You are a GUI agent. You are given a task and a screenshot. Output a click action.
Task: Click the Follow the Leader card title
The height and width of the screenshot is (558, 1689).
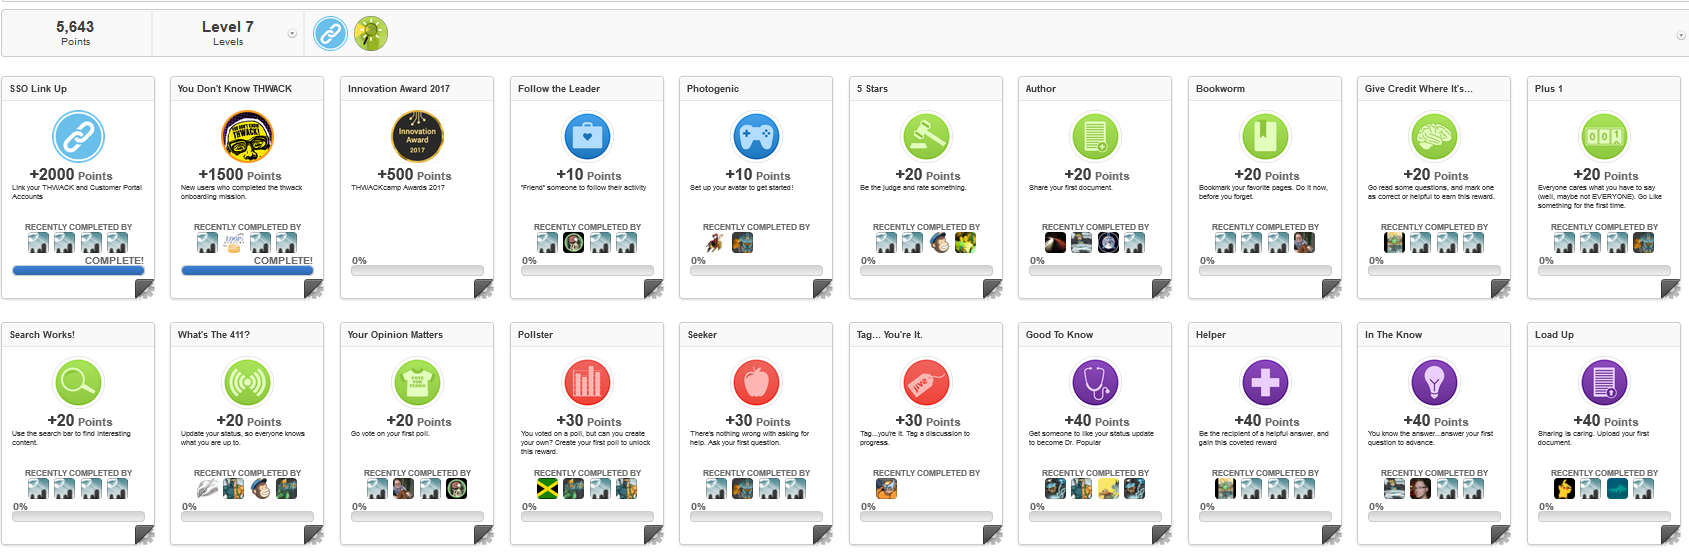click(559, 89)
